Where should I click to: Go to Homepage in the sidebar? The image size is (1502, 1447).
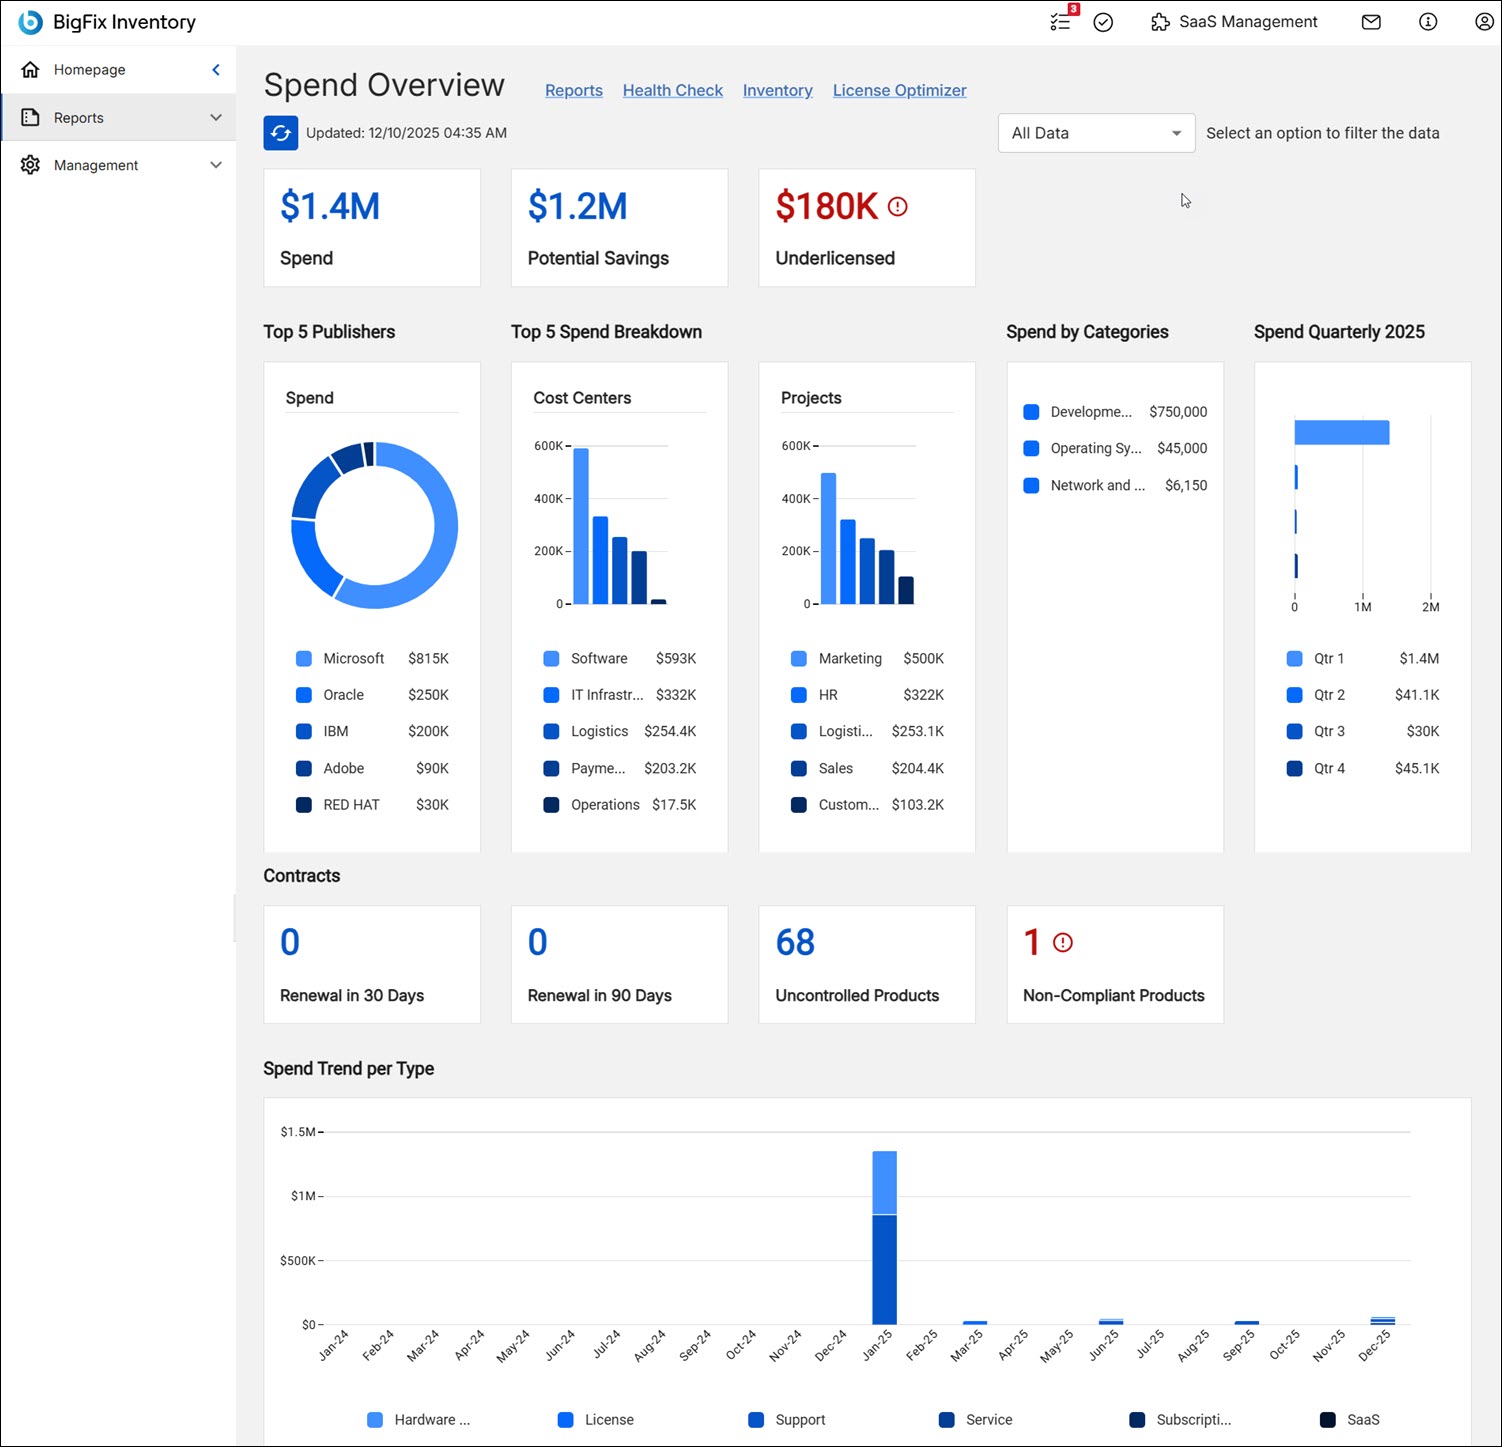[x=119, y=69]
